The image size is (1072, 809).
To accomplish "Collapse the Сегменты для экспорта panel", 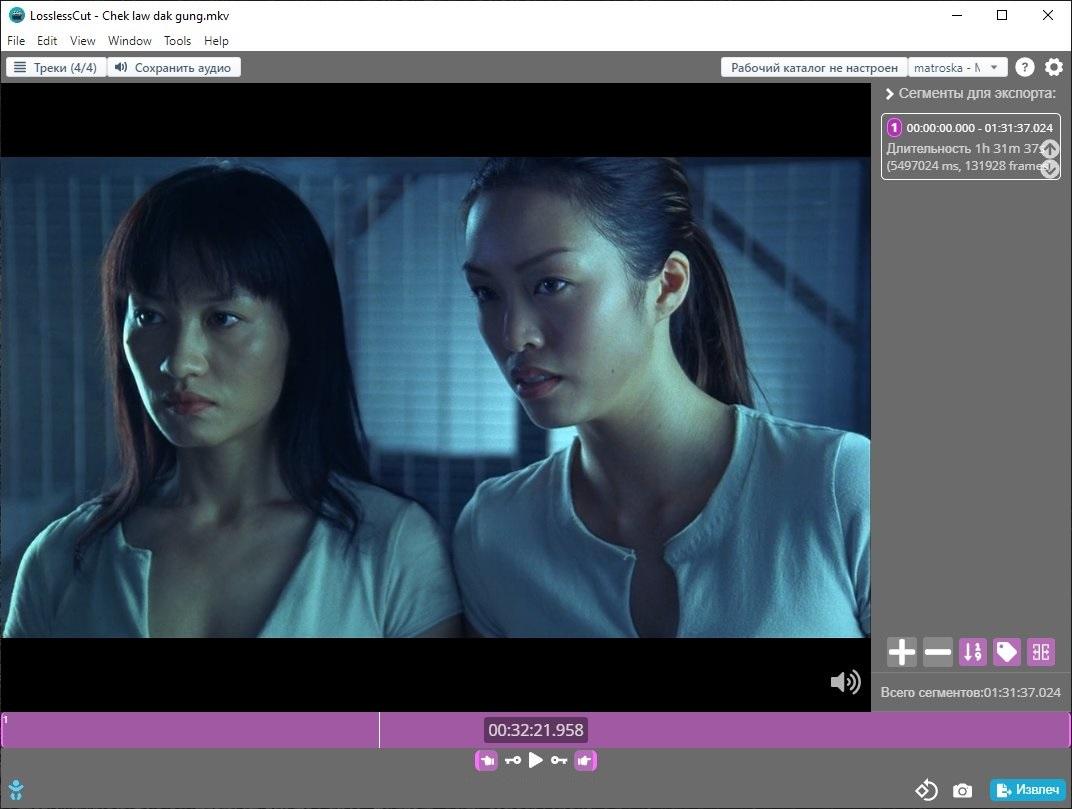I will coord(889,94).
